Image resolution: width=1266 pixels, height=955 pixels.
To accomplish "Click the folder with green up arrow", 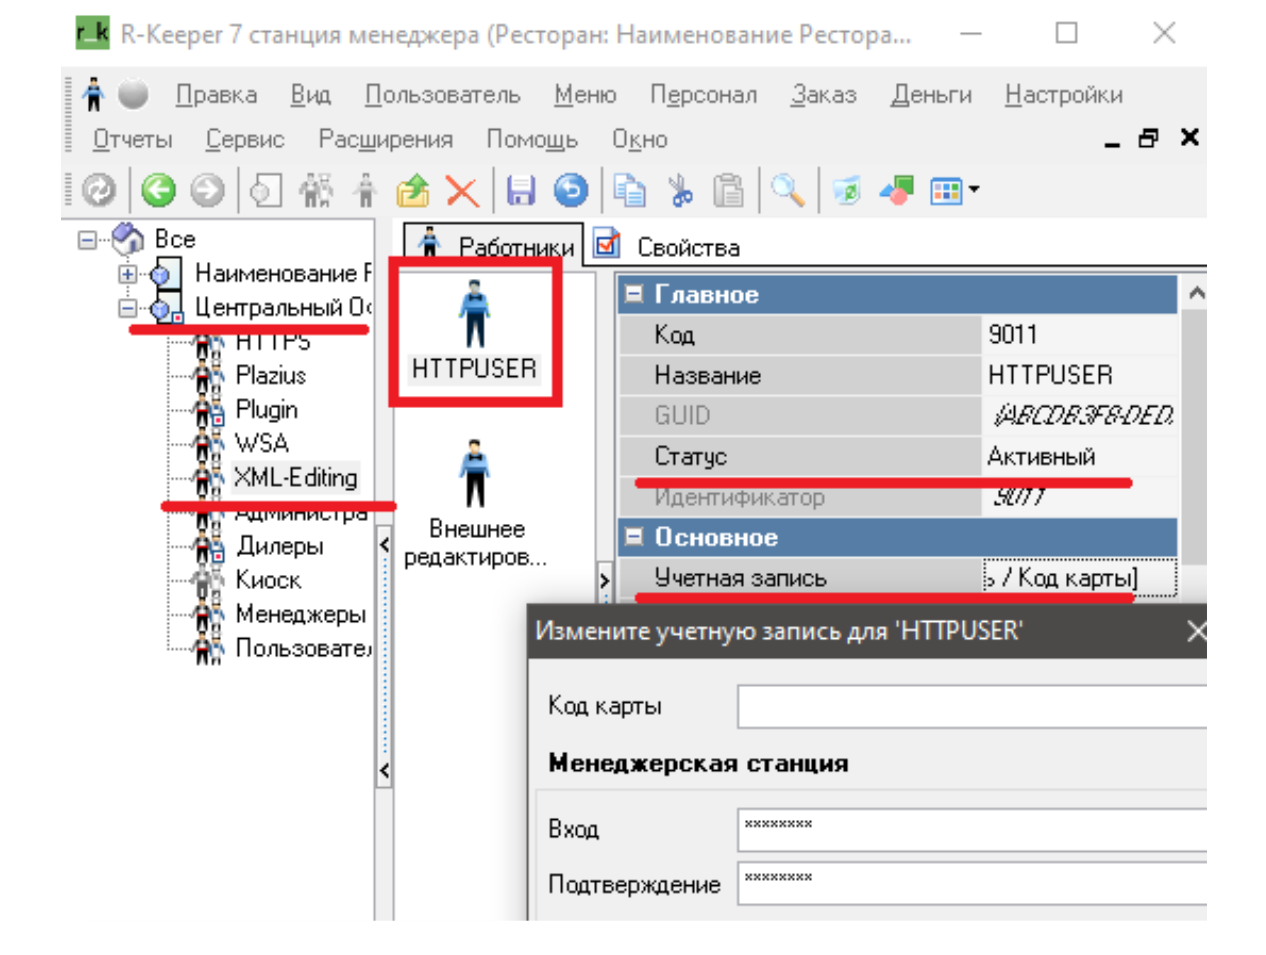I will click(x=412, y=189).
